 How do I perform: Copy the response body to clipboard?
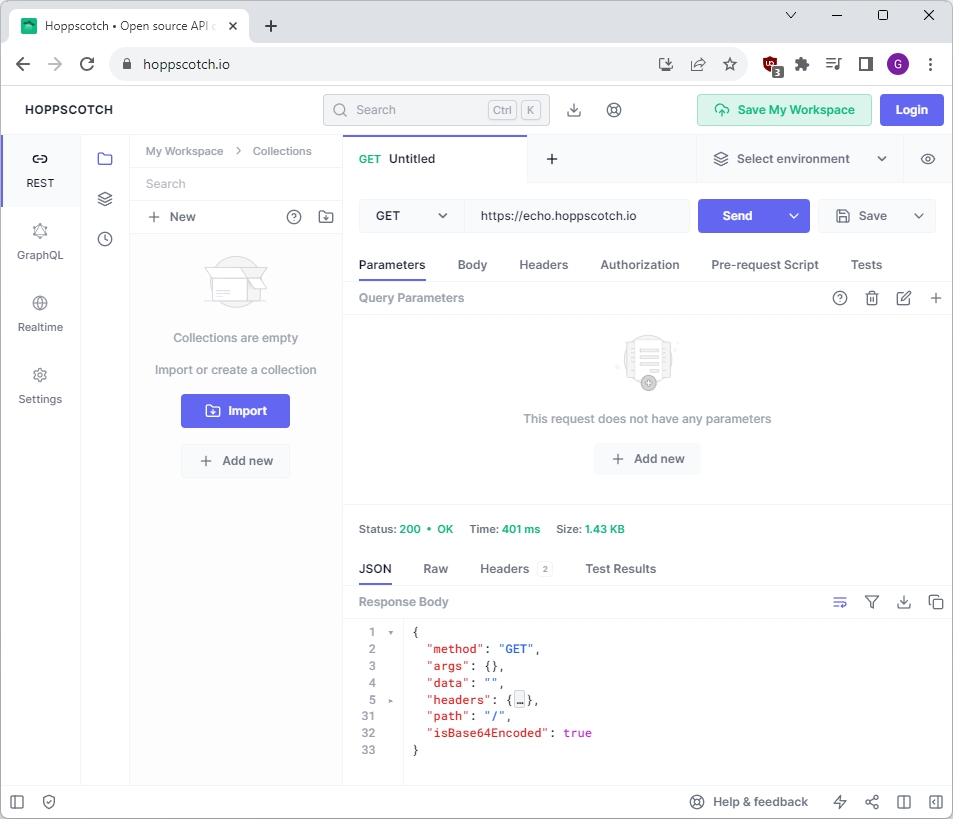(x=935, y=602)
